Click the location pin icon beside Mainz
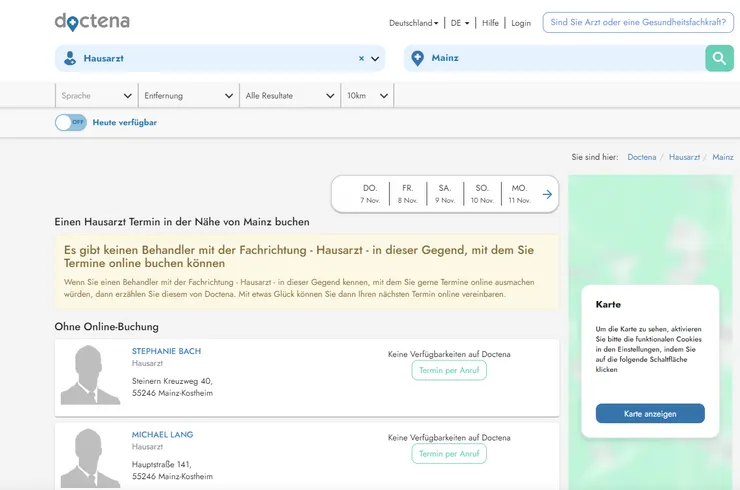Viewport: 740px width, 490px height. click(417, 58)
